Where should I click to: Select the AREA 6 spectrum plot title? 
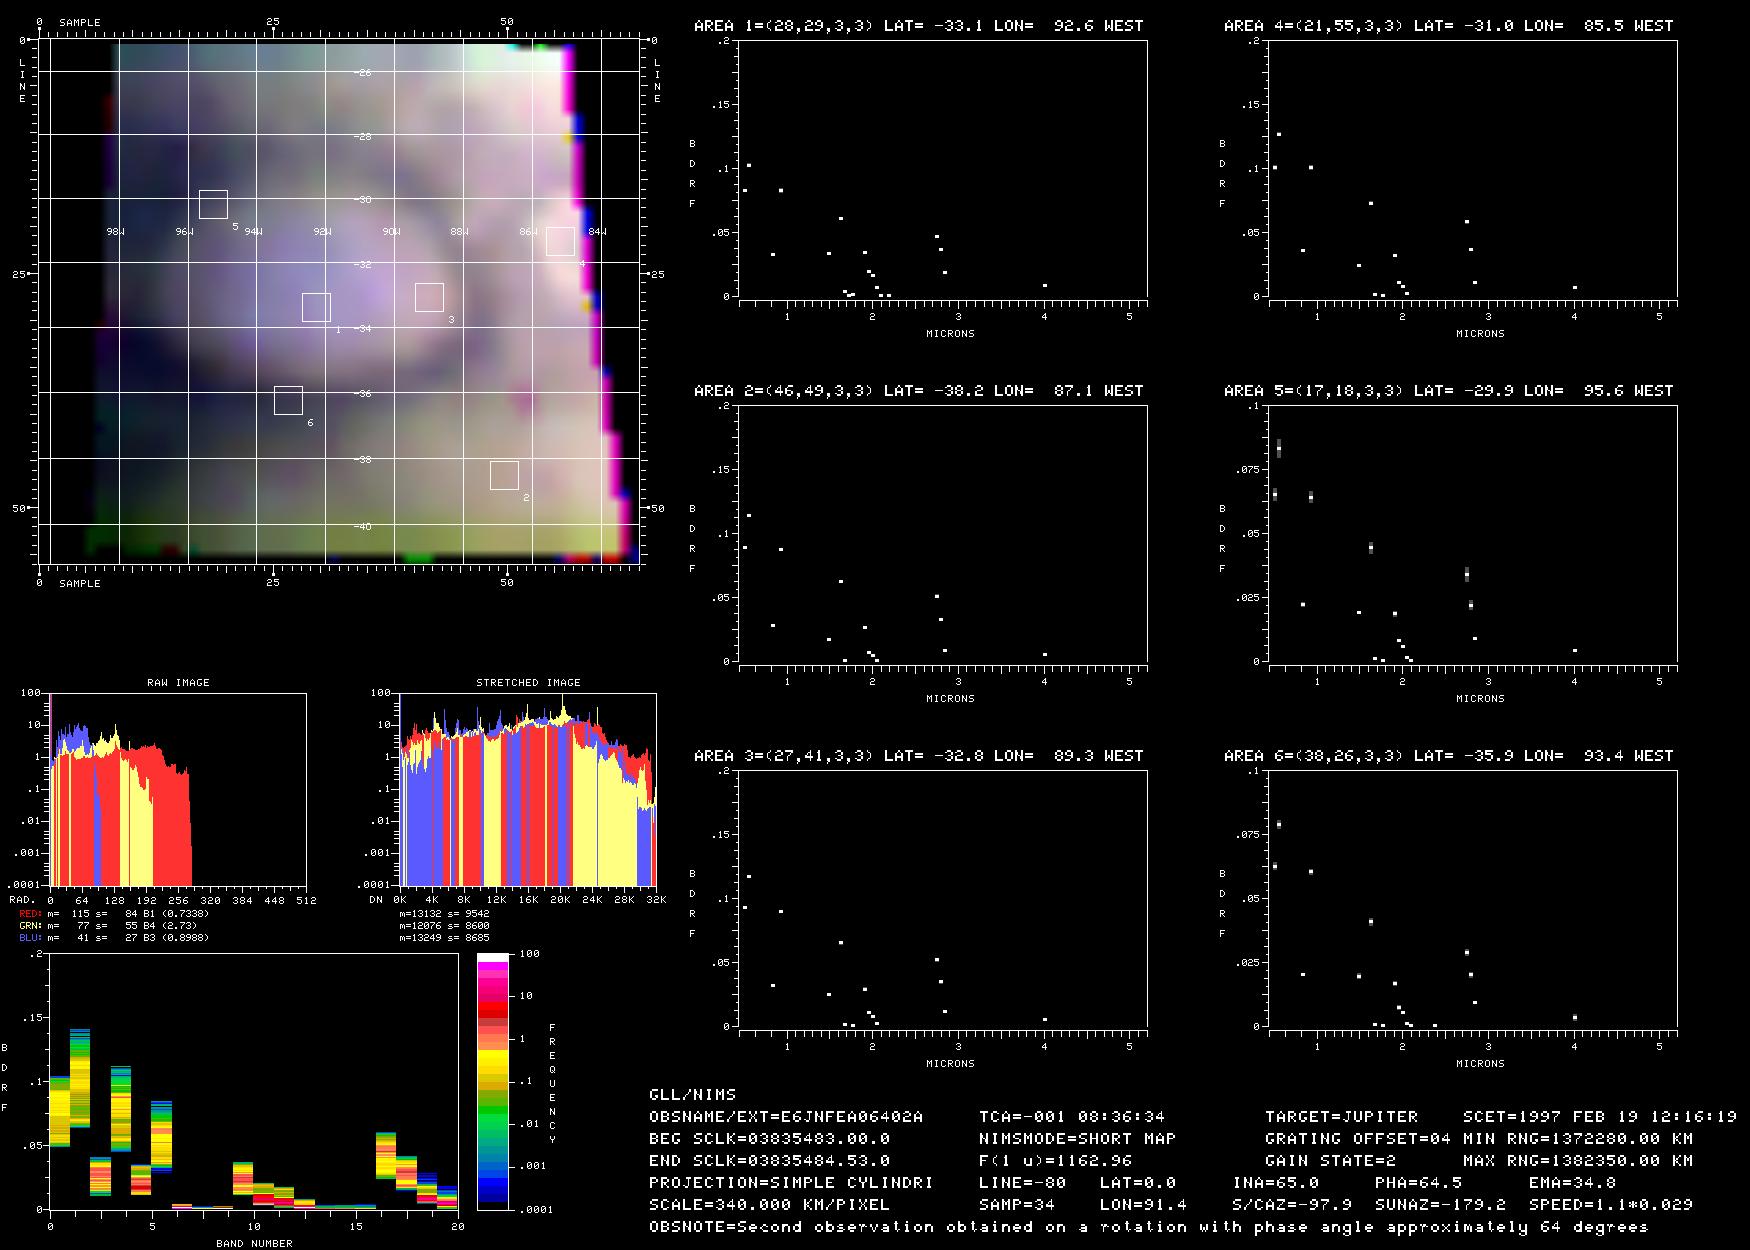point(1448,756)
